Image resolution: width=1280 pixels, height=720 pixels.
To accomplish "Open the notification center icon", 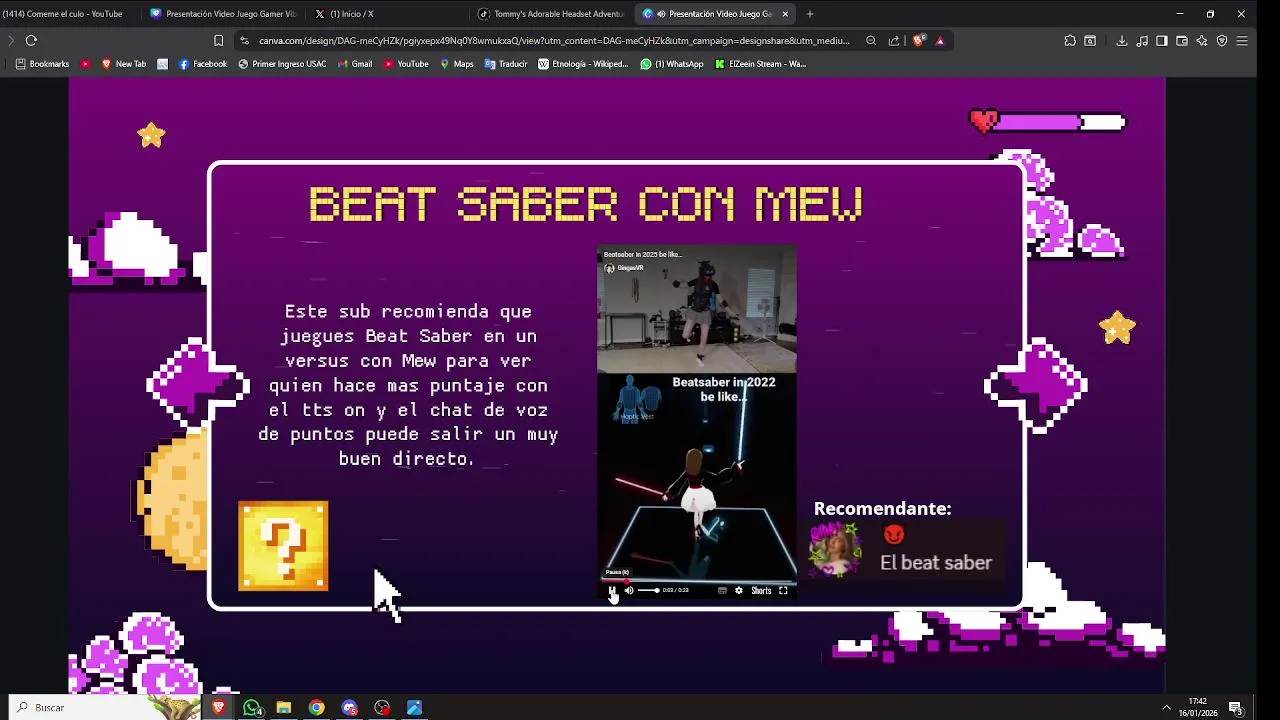I will tap(1235, 707).
